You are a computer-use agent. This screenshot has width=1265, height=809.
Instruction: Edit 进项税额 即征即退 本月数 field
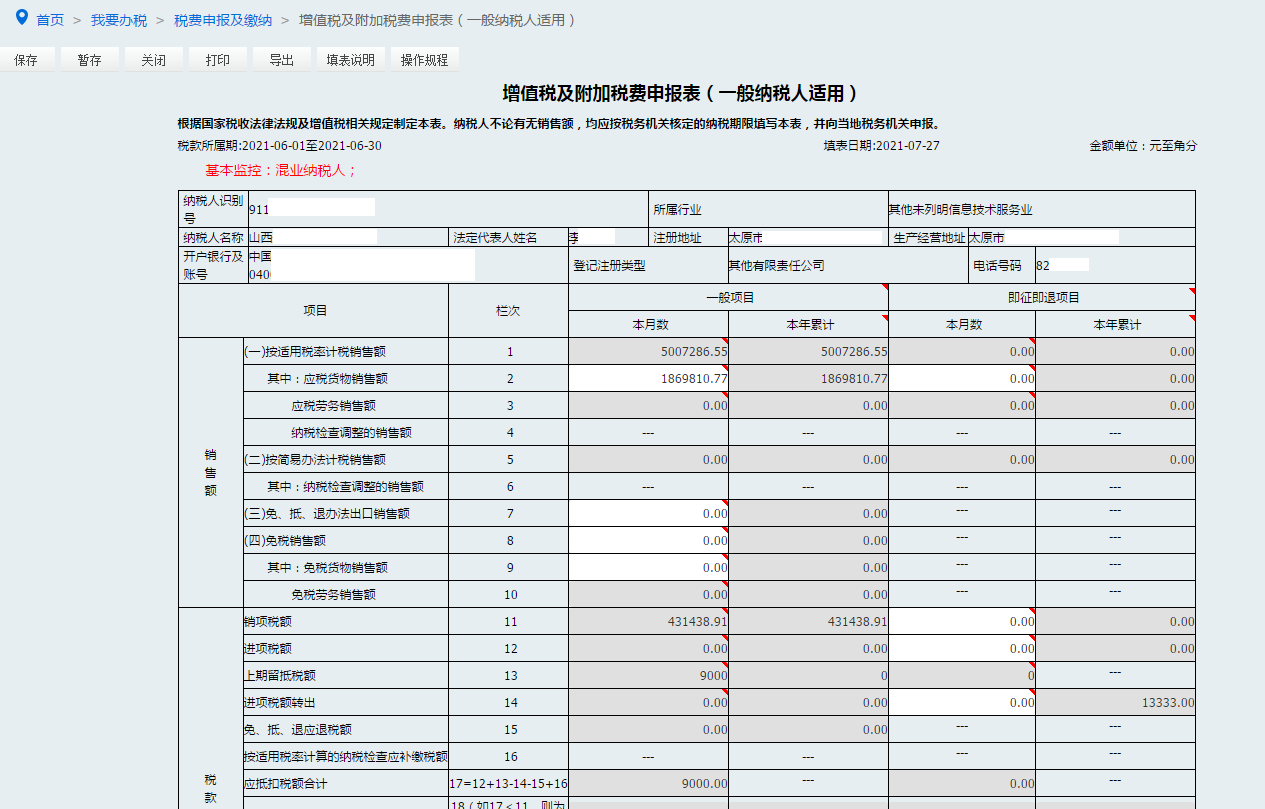962,648
